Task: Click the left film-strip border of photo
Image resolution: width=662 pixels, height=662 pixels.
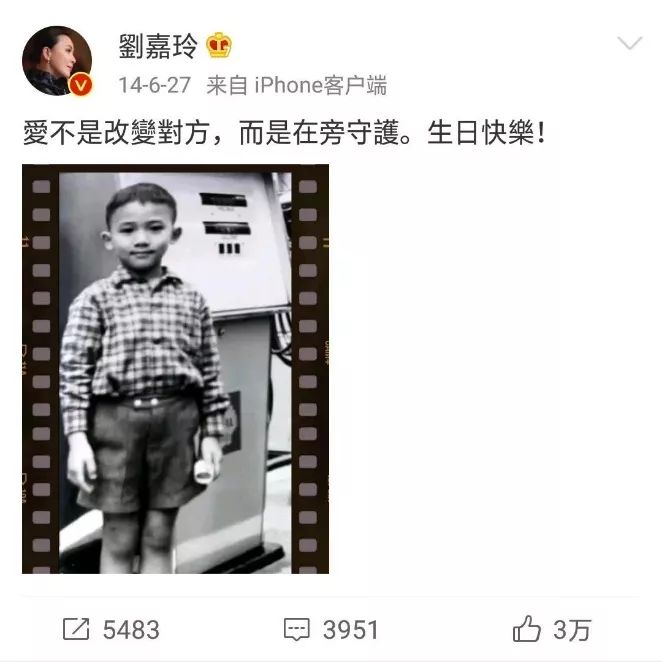Action: tap(41, 369)
